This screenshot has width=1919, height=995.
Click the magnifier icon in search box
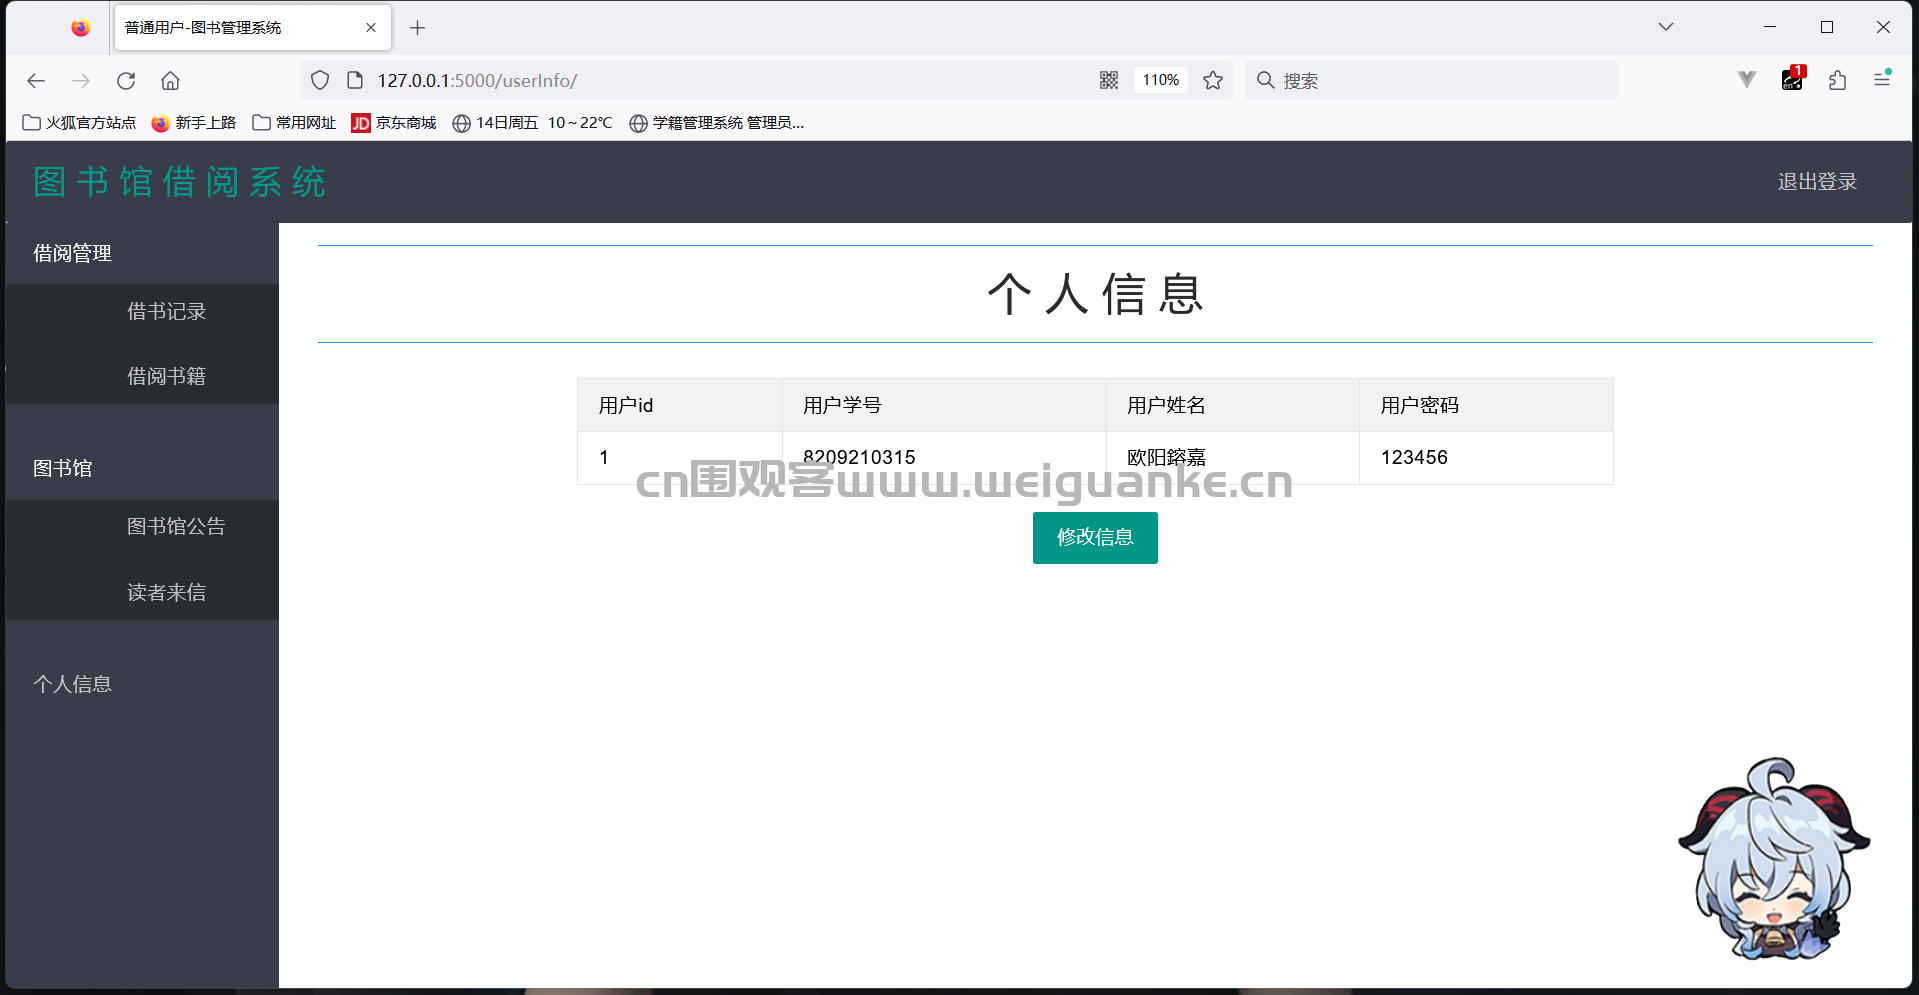point(1266,81)
